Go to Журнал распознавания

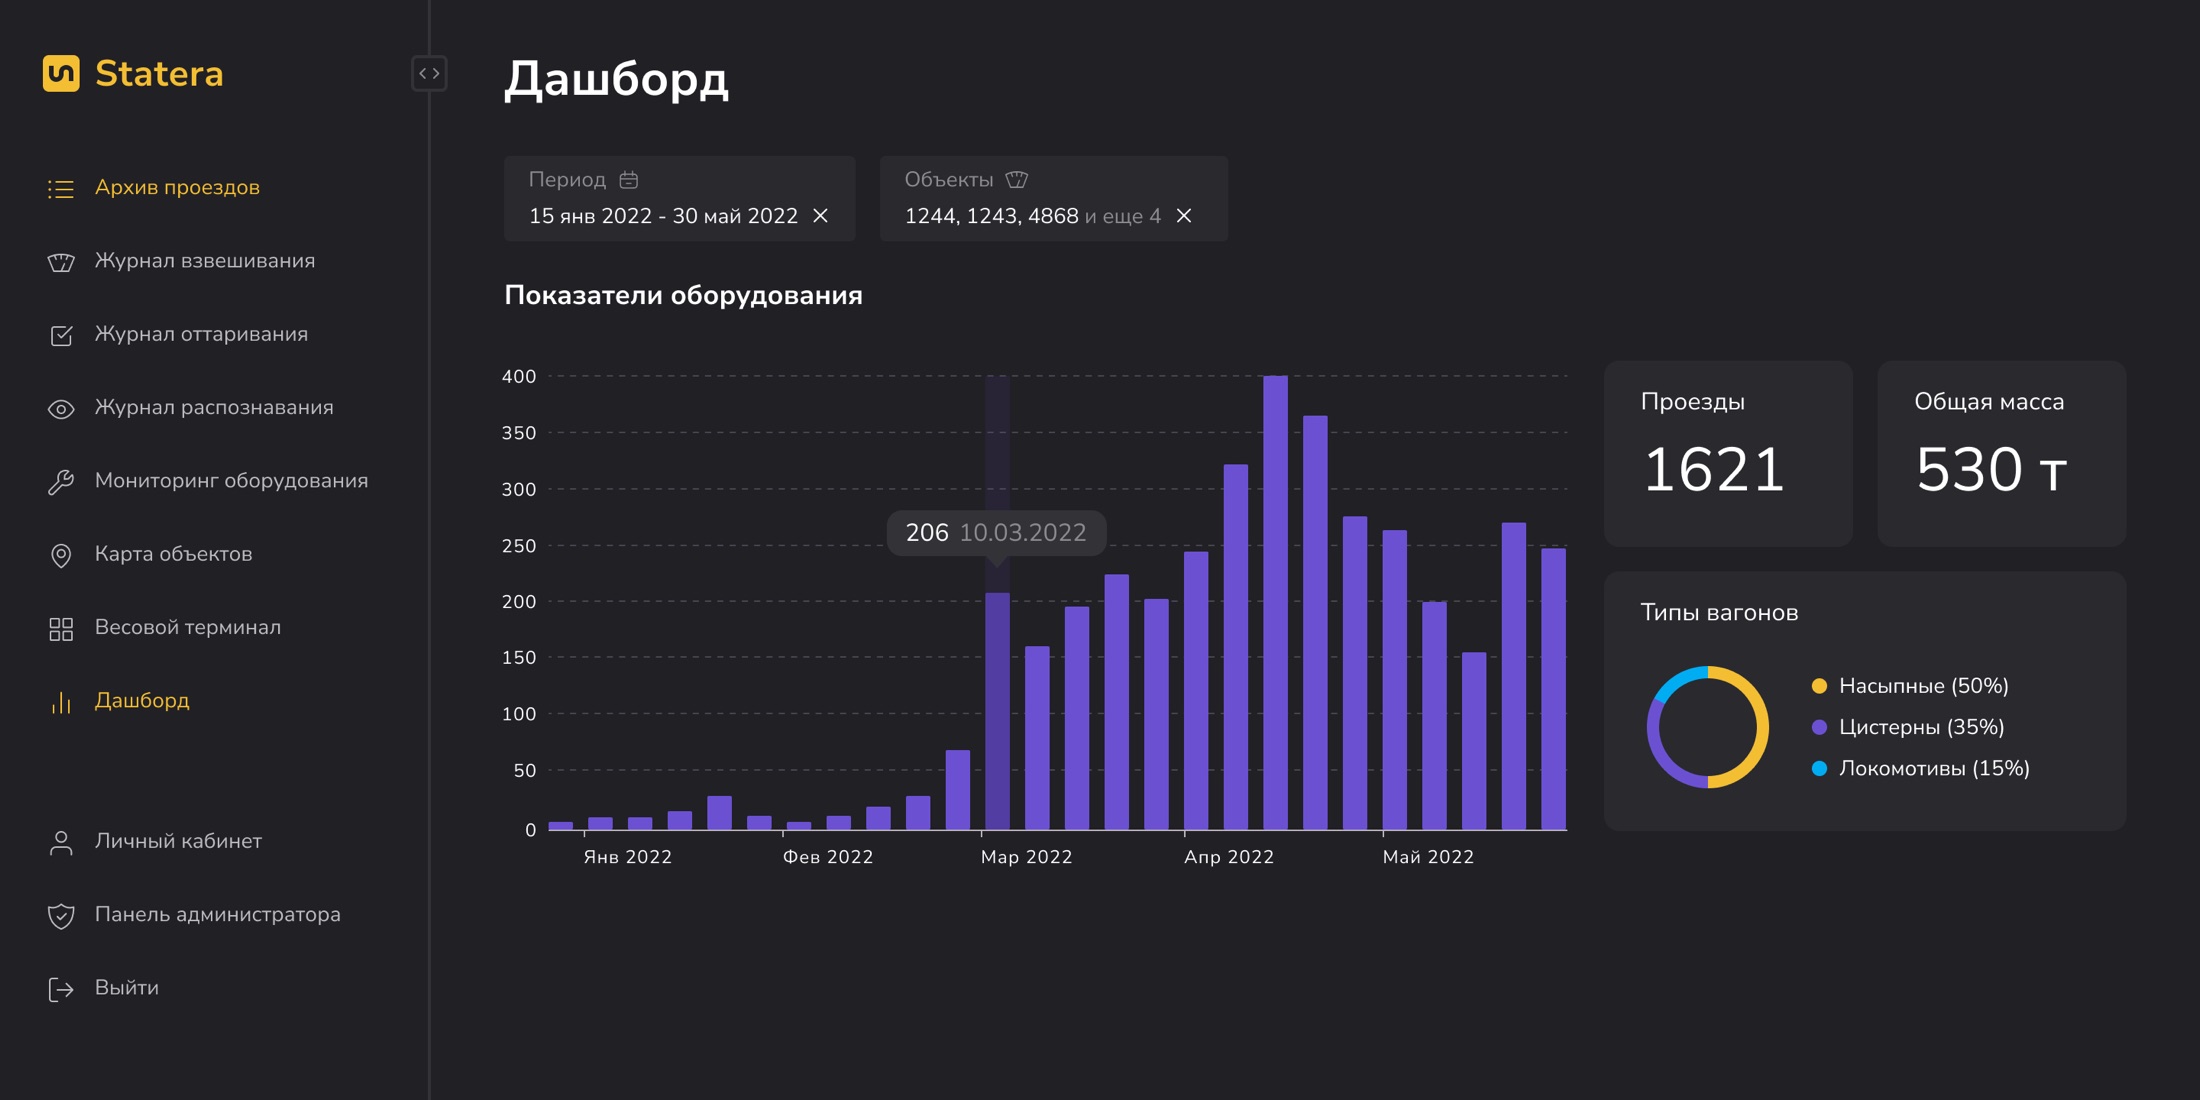tap(214, 408)
